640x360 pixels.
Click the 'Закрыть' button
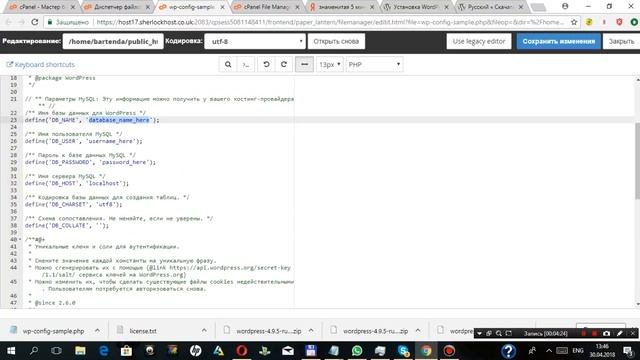coord(621,41)
